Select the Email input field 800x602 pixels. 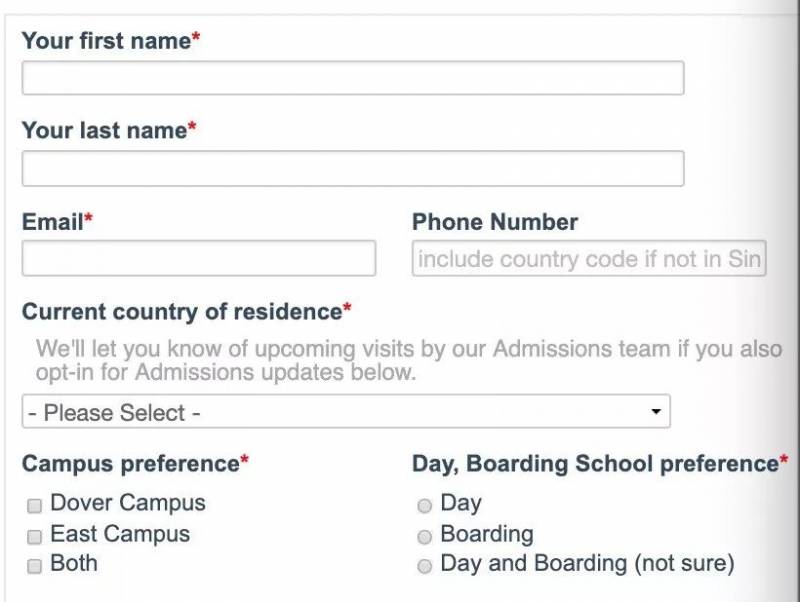(198, 258)
